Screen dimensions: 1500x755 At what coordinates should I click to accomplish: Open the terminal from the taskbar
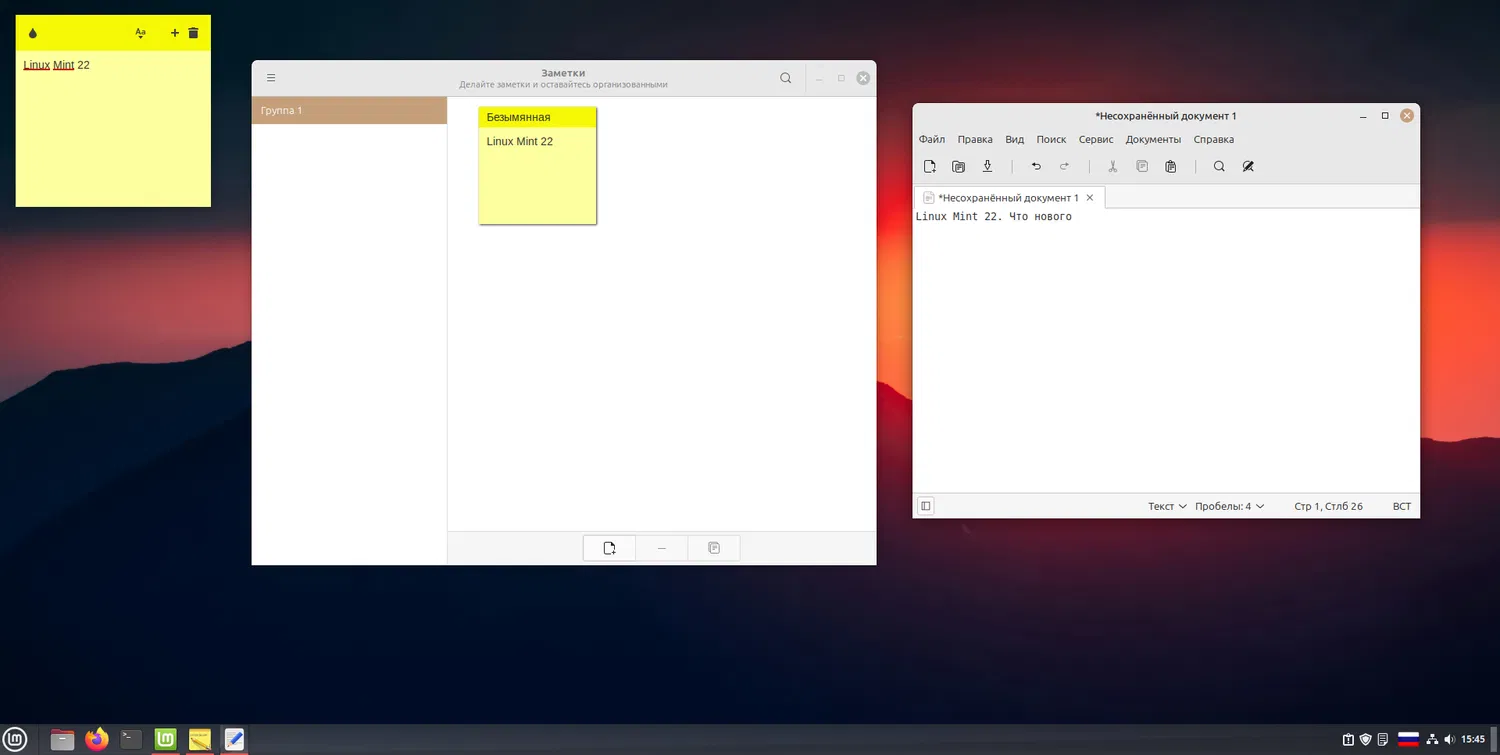click(131, 740)
